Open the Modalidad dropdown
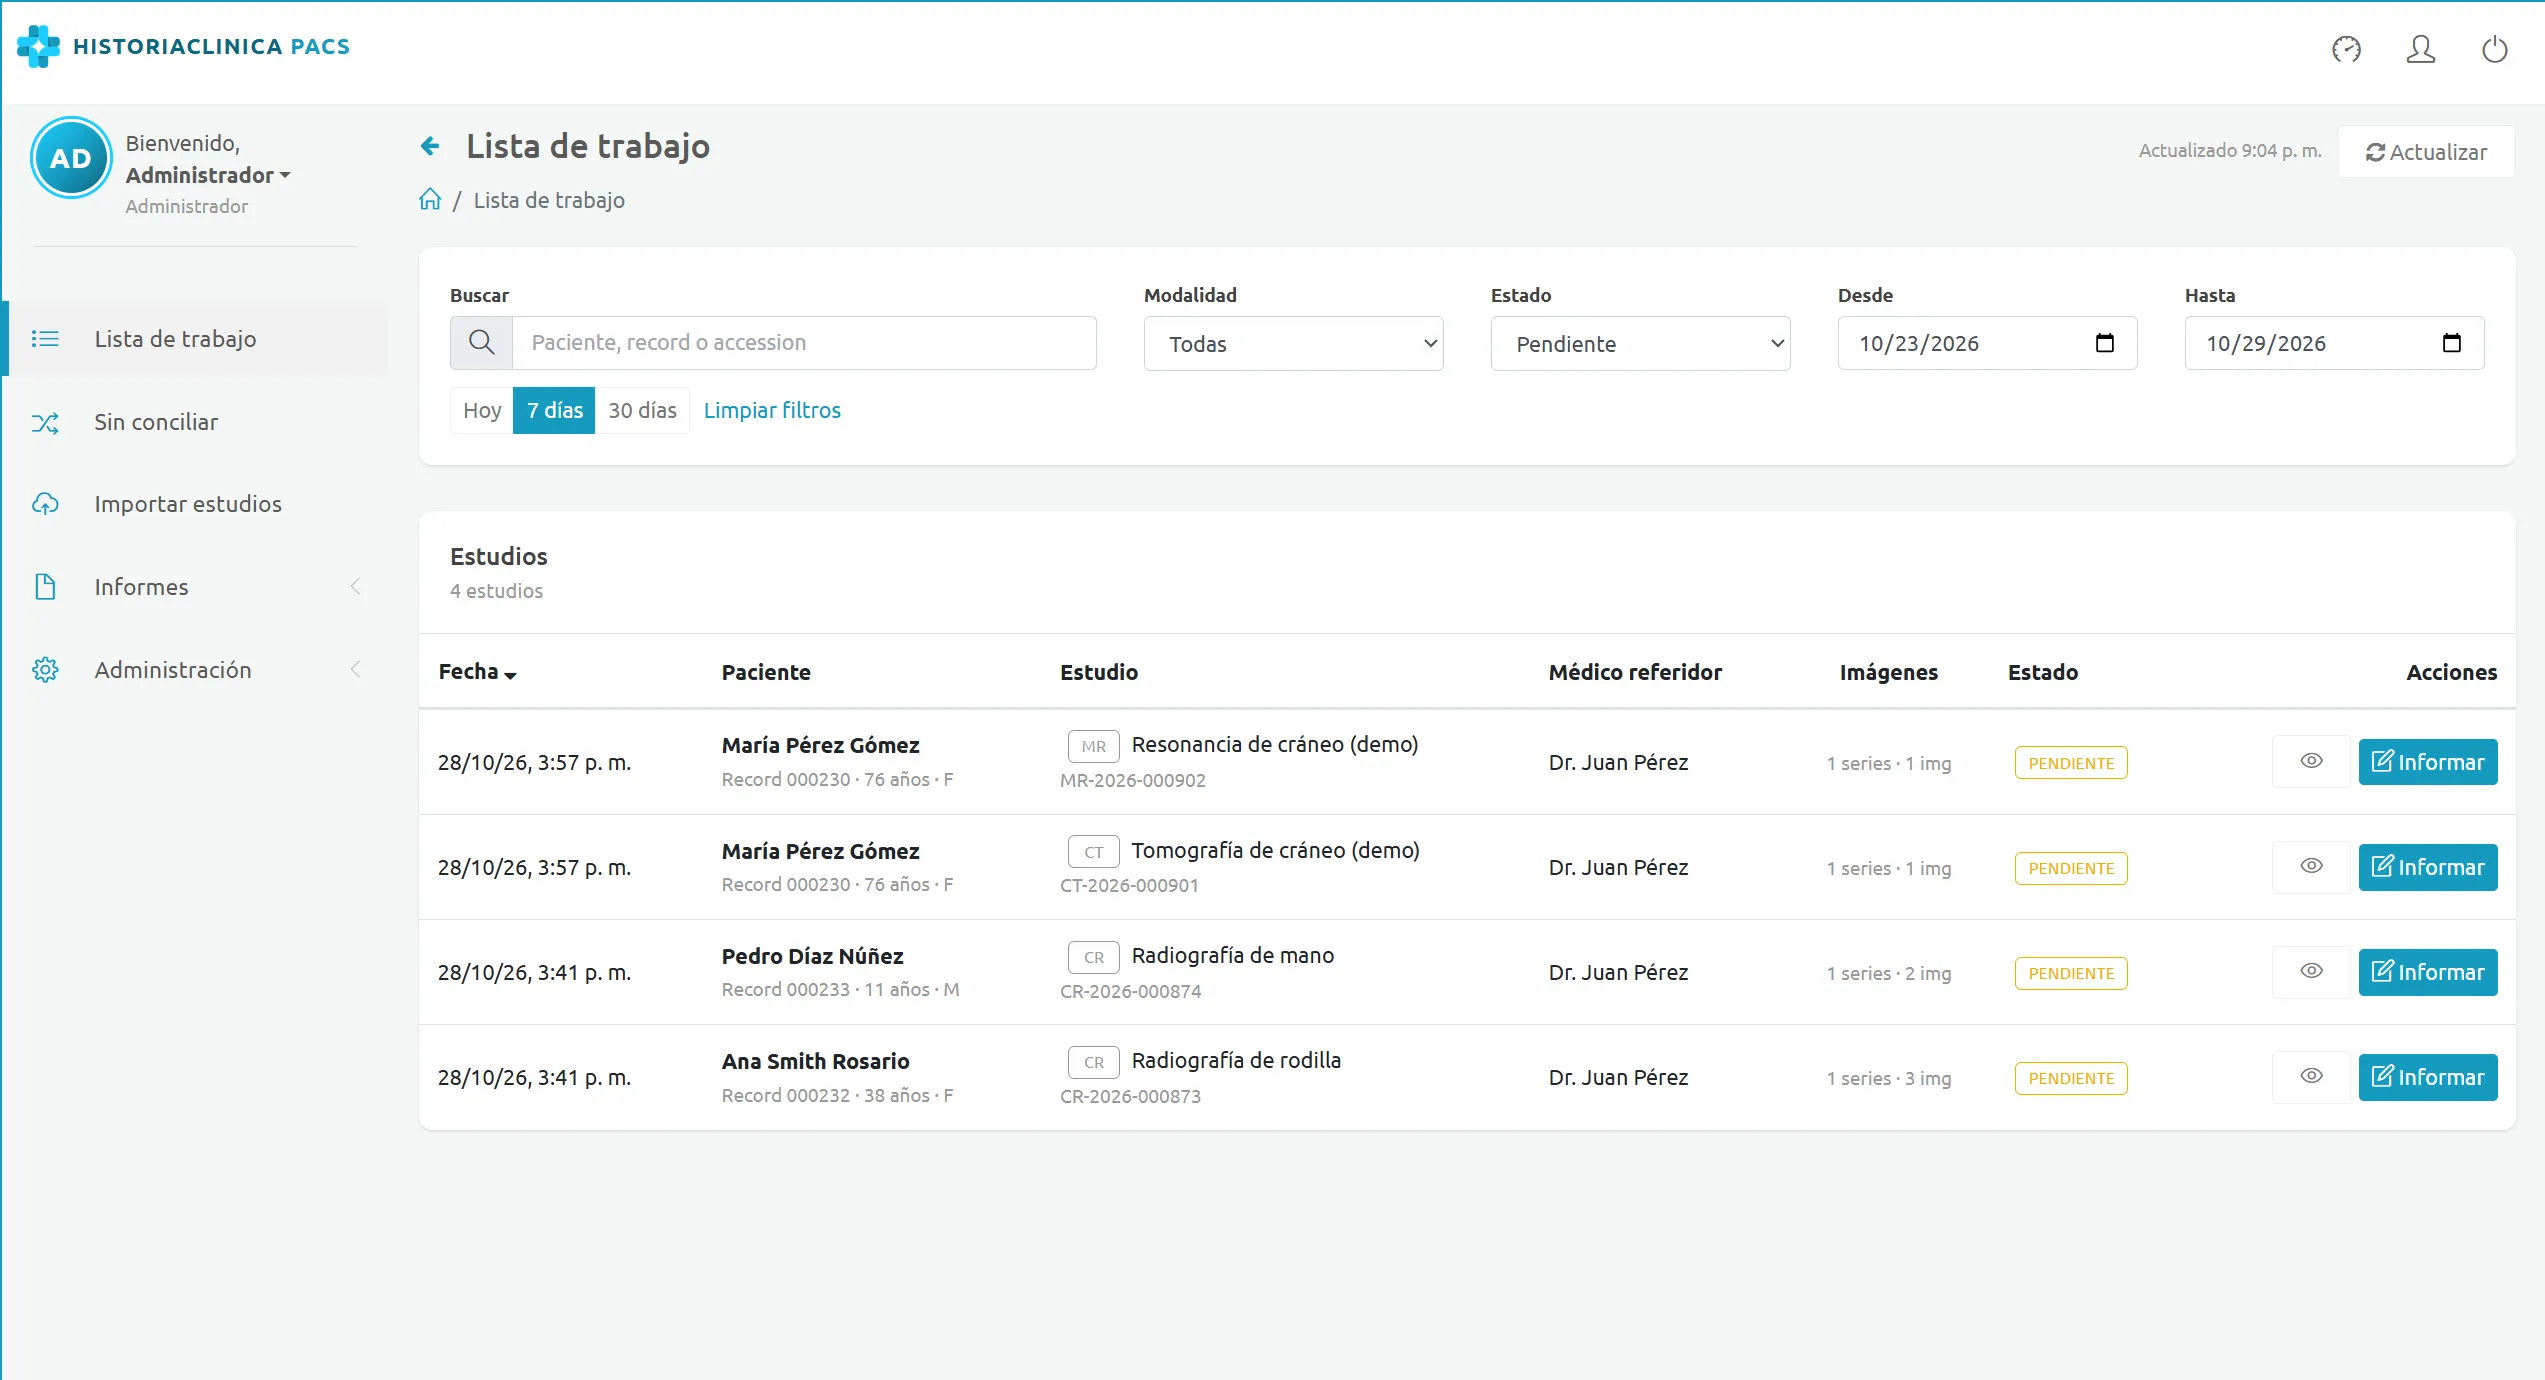This screenshot has width=2545, height=1380. coord(1293,344)
